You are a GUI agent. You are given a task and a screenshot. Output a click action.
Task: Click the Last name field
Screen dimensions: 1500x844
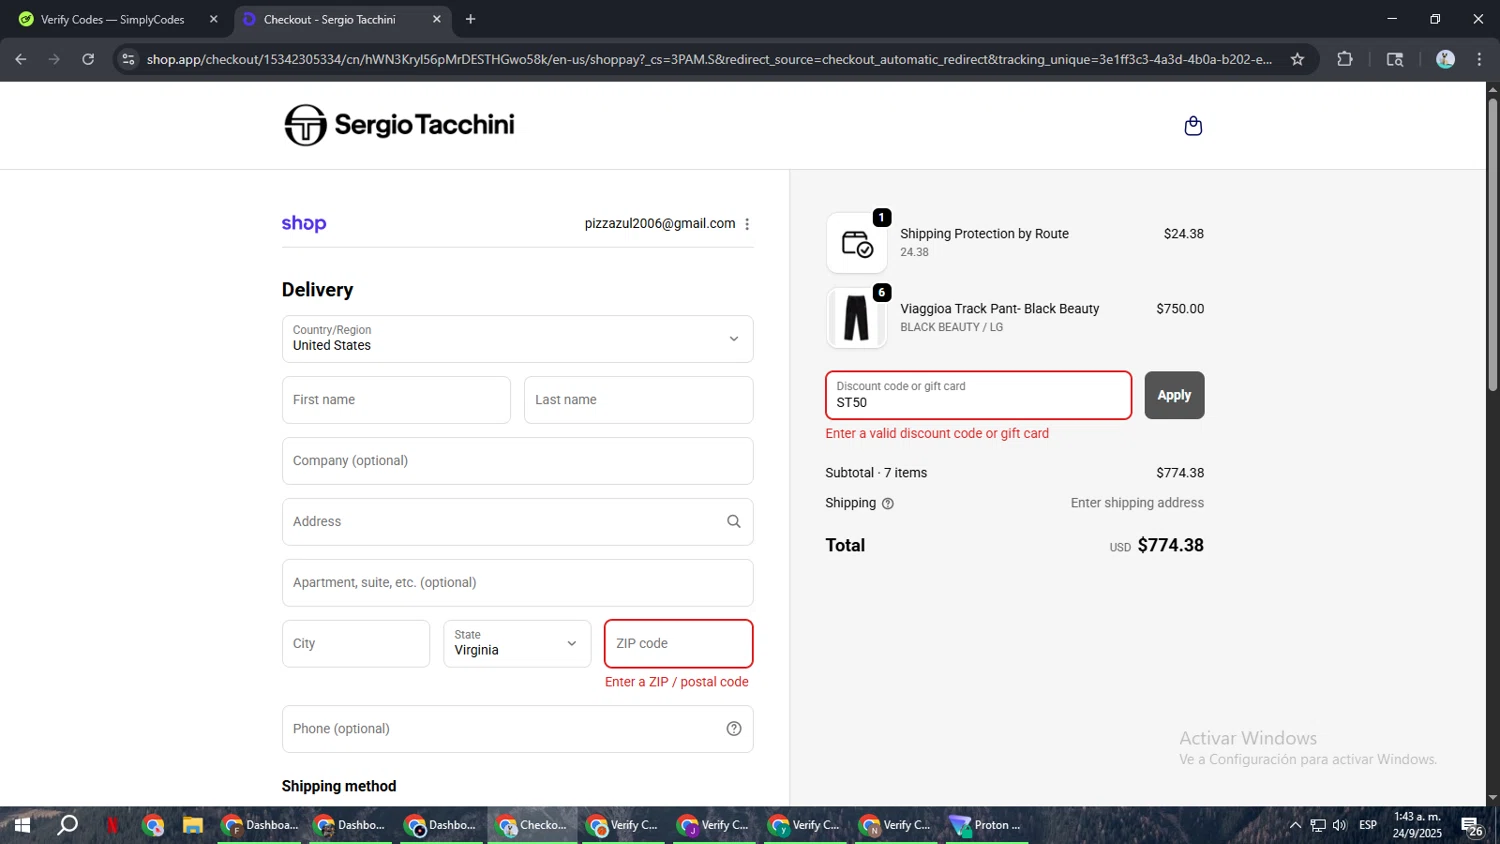[x=638, y=400]
